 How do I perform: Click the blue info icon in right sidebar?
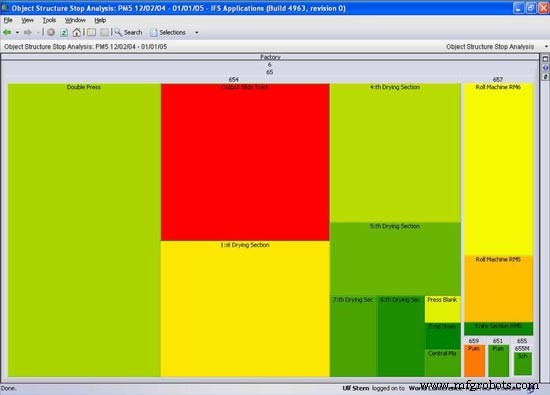[545, 68]
